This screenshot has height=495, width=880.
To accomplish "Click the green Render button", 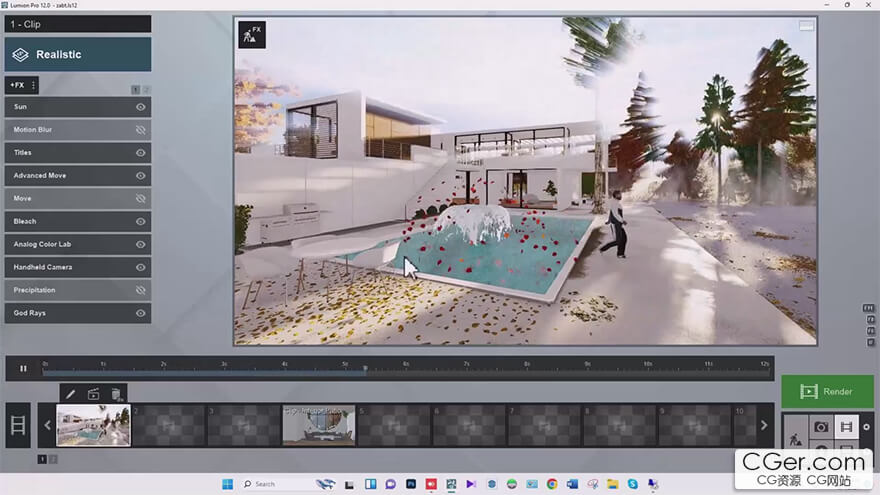I will click(827, 391).
